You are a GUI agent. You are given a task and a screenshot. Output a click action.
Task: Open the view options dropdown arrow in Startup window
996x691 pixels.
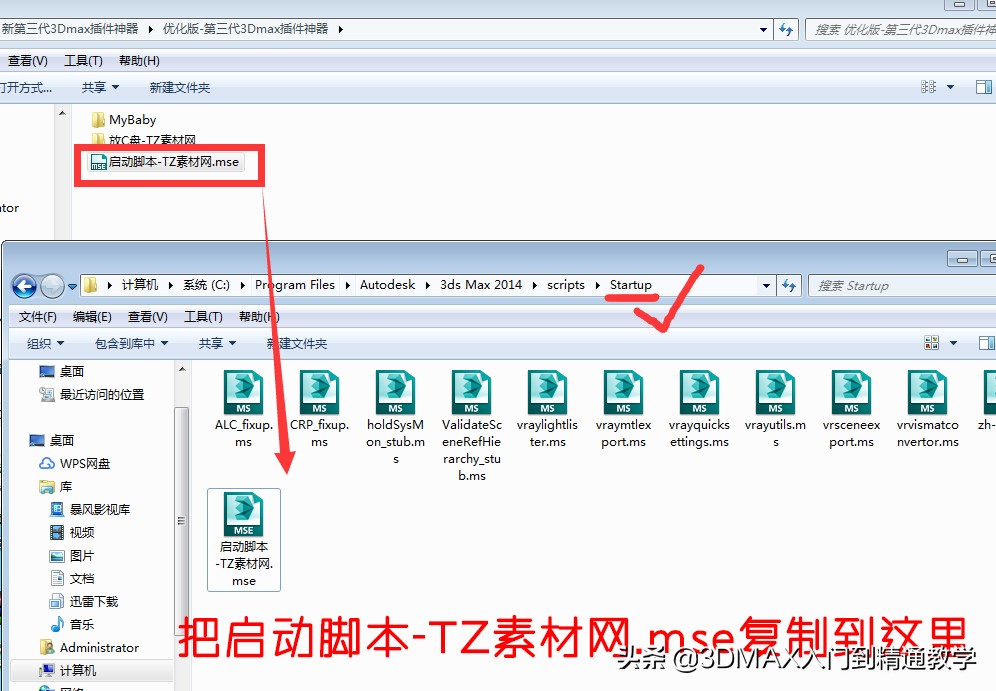point(953,343)
